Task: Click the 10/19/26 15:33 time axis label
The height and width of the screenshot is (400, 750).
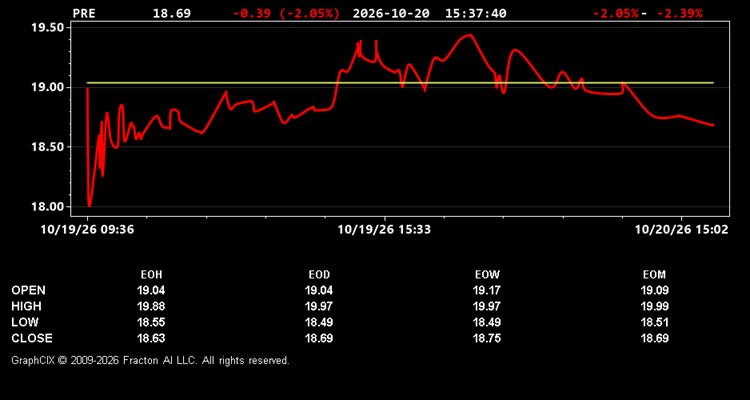Action: (x=384, y=230)
